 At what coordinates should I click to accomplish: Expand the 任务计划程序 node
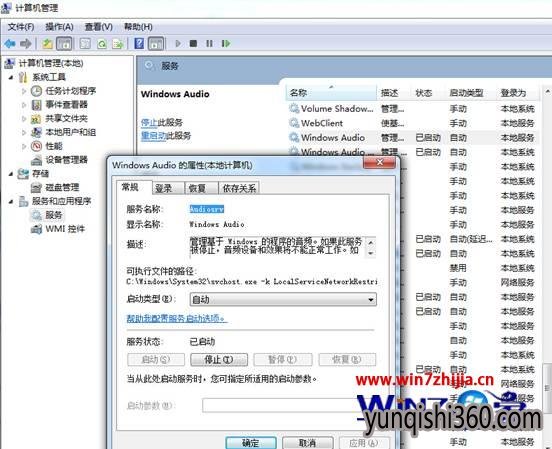click(24, 91)
